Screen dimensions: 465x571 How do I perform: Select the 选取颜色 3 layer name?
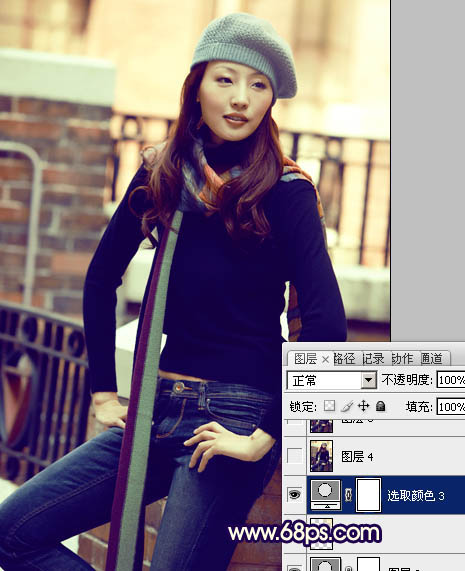coord(415,496)
